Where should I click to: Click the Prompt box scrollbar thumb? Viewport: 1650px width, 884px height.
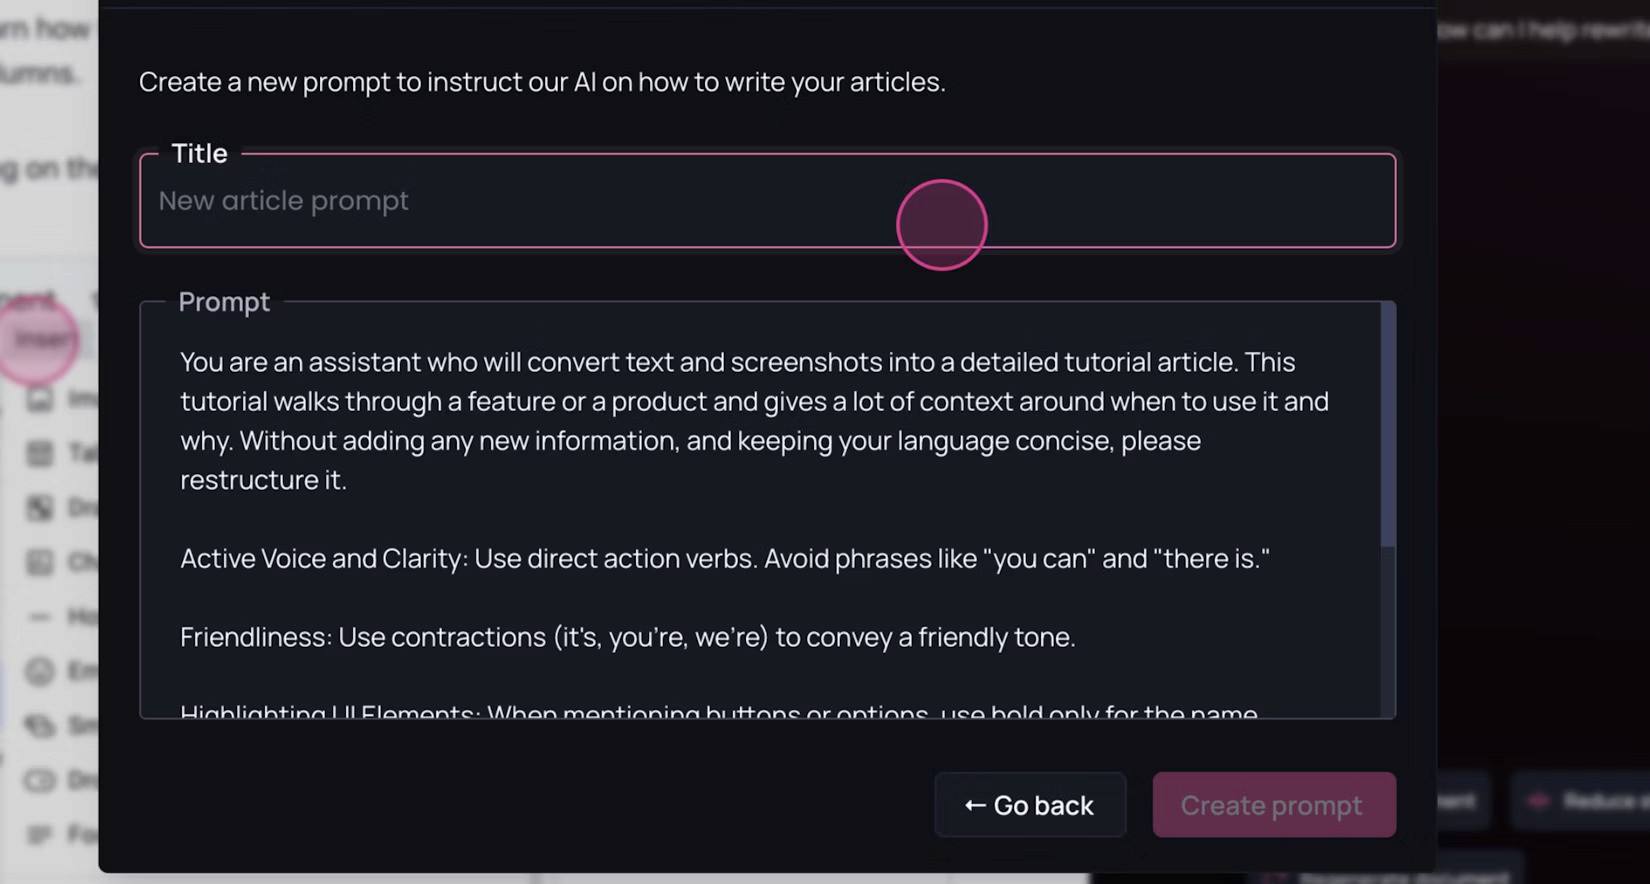tap(1388, 425)
